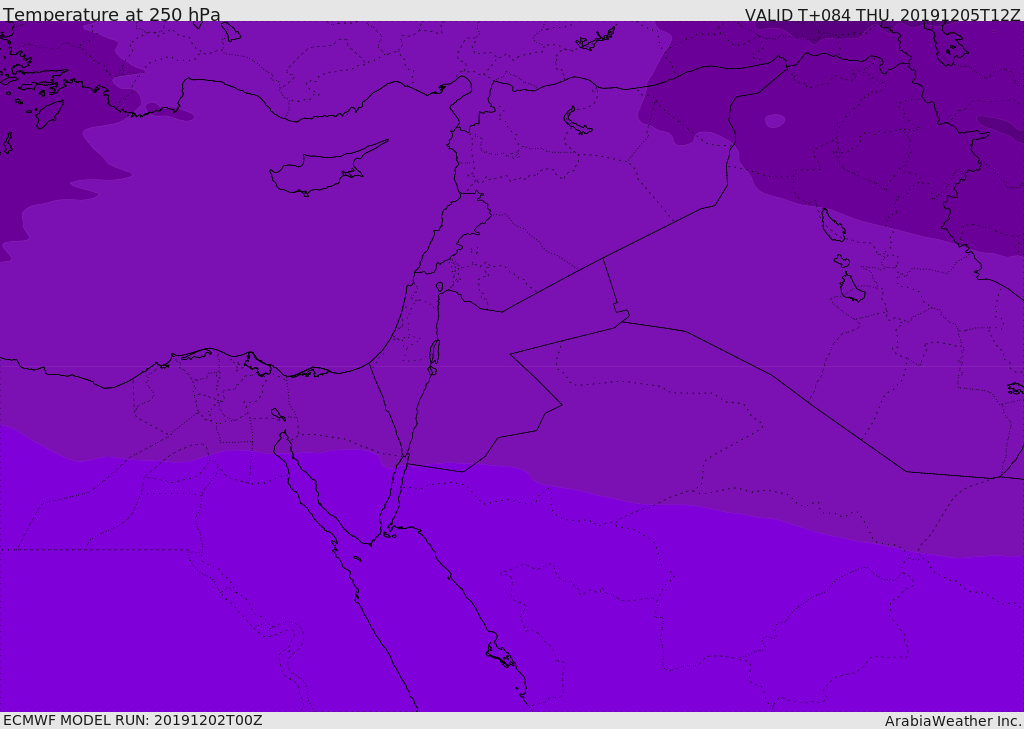Click the Dead Sea outline on the map
This screenshot has width=1024, height=729.
pos(434,357)
